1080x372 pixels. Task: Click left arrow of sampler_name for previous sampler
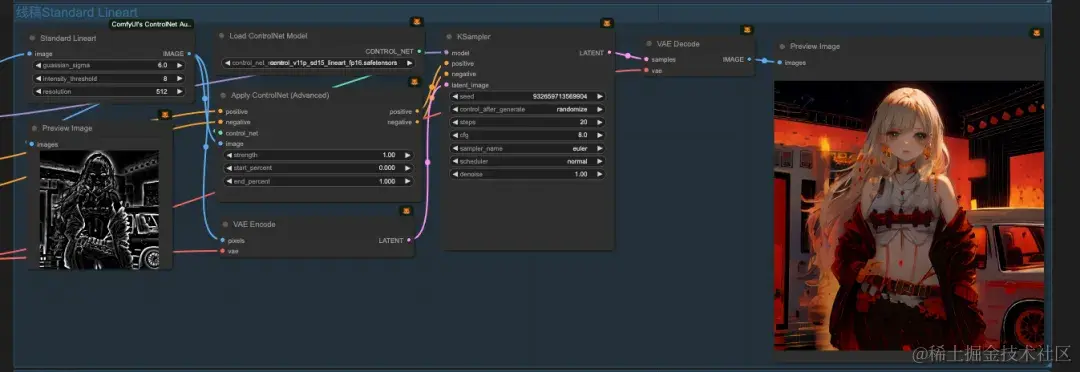tap(456, 148)
